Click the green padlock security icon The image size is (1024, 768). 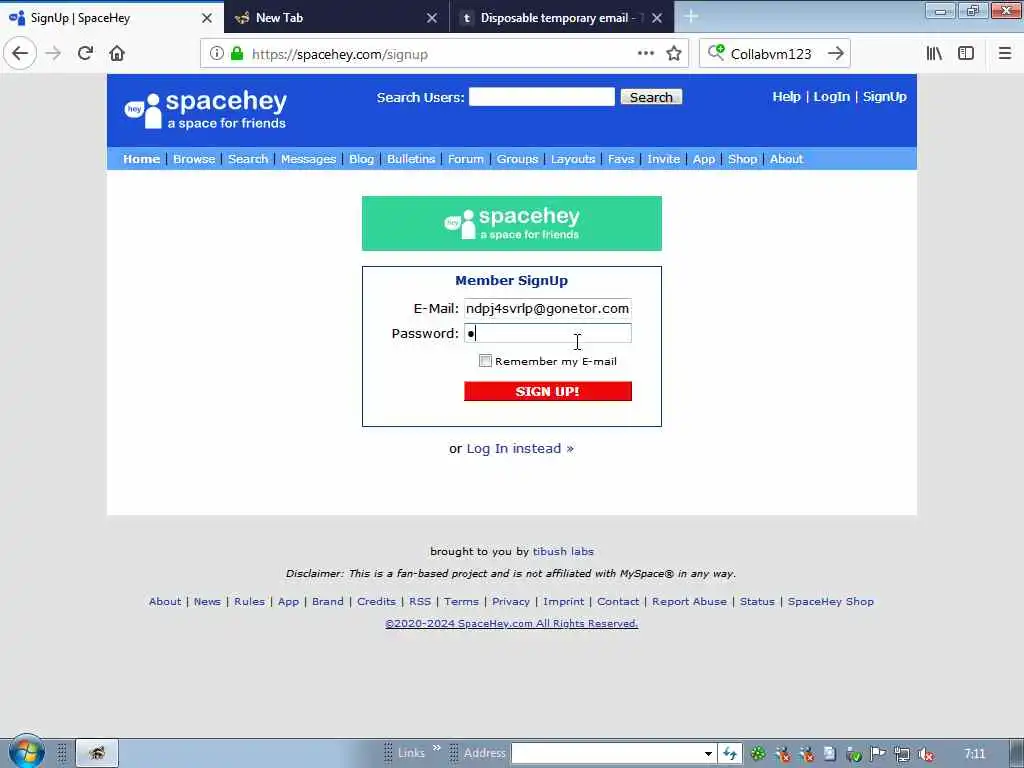(237, 54)
